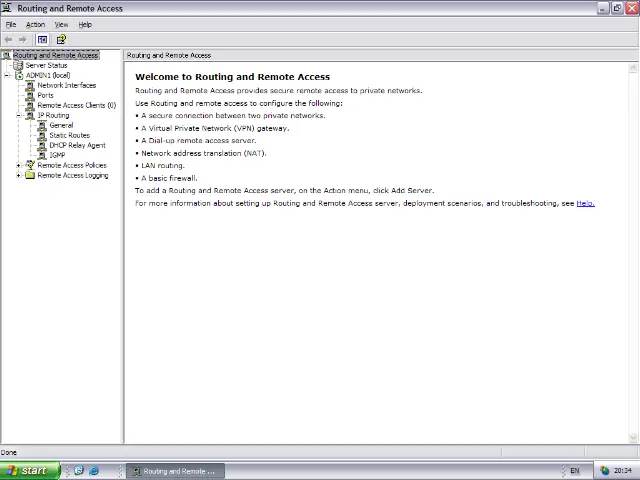This screenshot has width=640, height=480.
Task: Open the File menu
Action: (11, 24)
